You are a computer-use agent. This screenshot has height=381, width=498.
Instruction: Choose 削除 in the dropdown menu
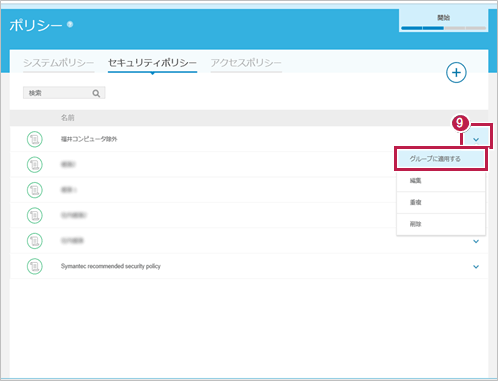pos(440,224)
